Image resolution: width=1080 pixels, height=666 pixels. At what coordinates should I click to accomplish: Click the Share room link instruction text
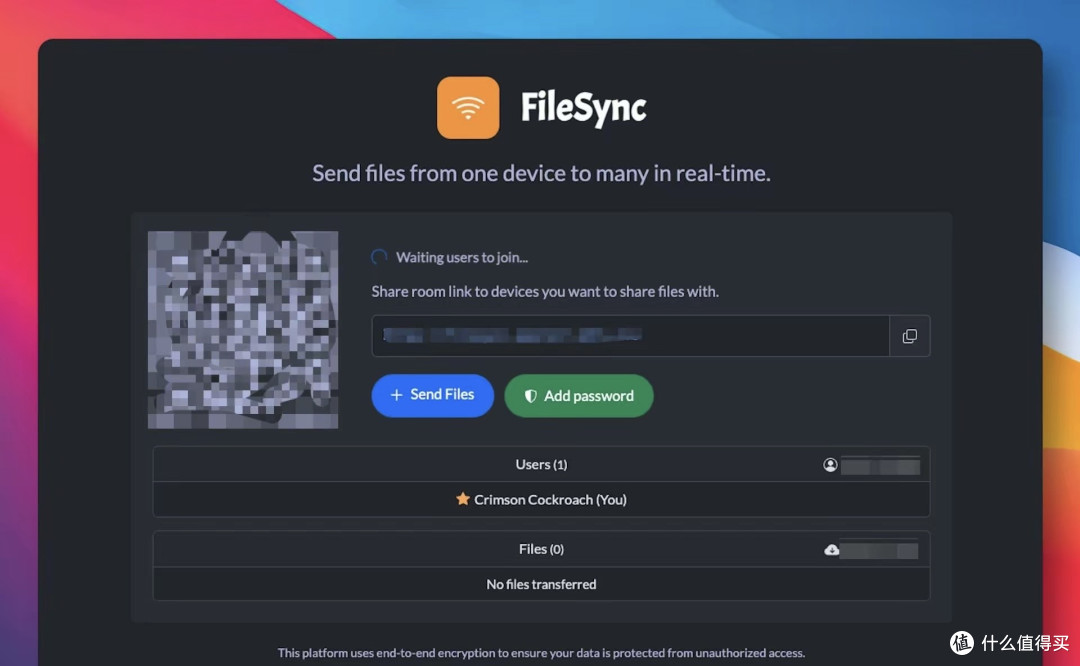point(545,291)
